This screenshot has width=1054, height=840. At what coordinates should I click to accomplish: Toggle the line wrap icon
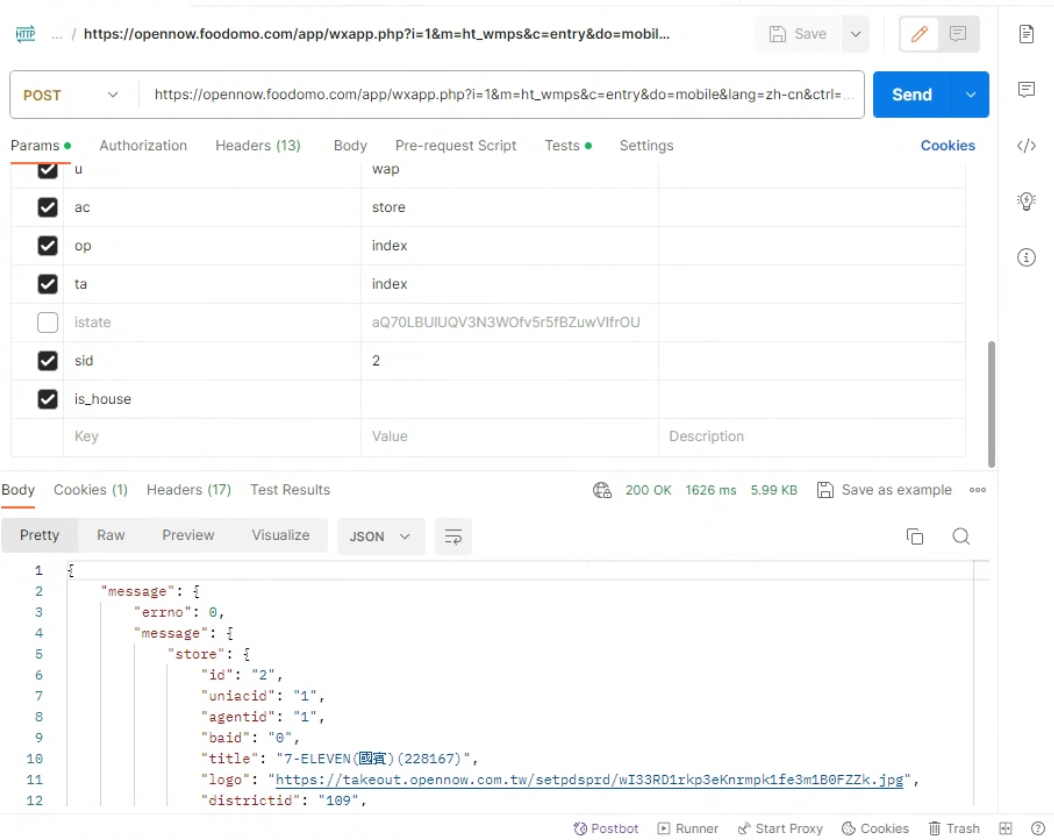coord(453,537)
